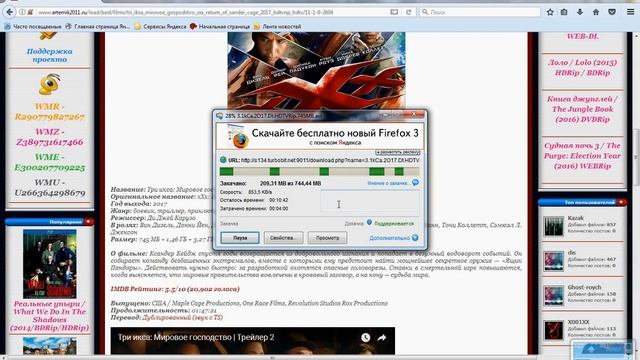
Task: Click Пауза button in download dialog
Action: [240, 238]
